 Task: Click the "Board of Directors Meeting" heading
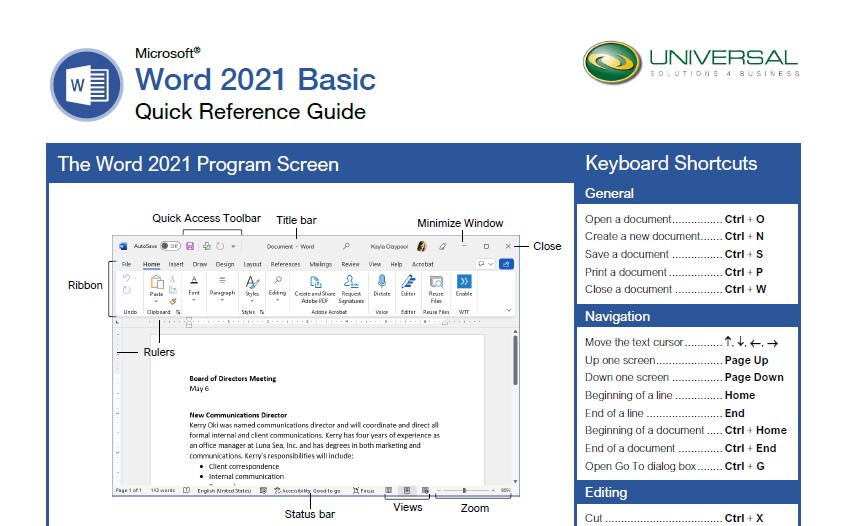[233, 379]
